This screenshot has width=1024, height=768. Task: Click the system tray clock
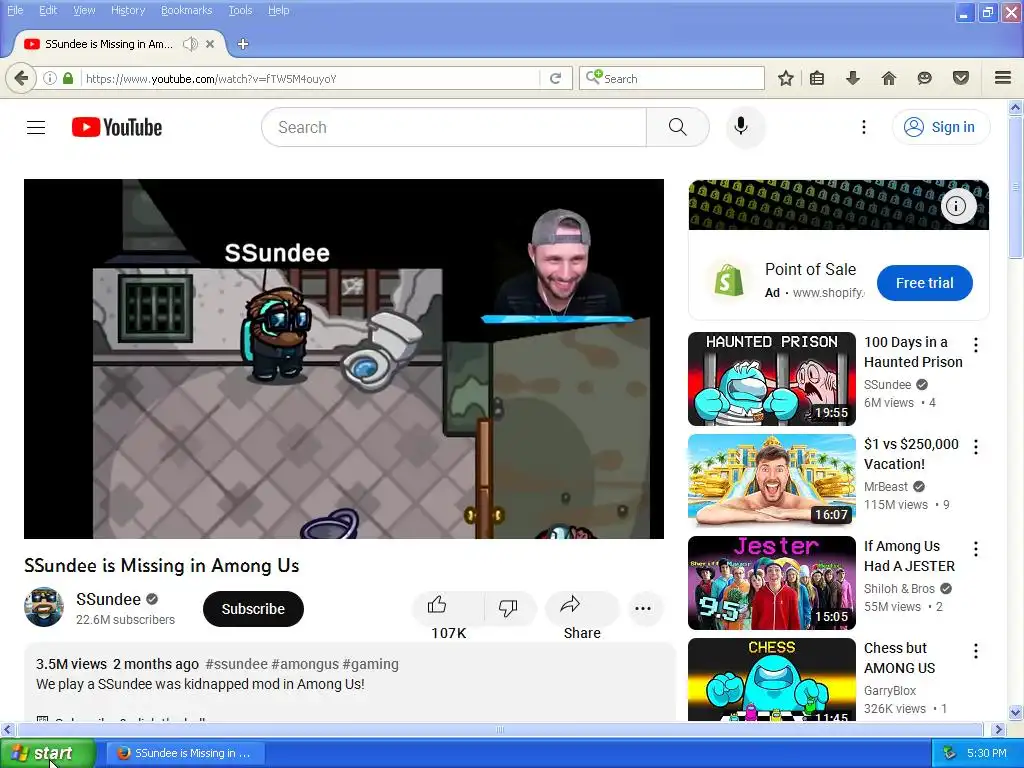(x=986, y=753)
